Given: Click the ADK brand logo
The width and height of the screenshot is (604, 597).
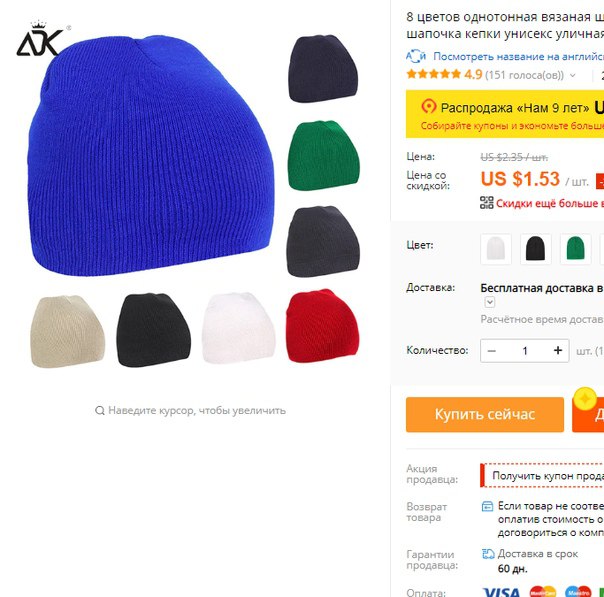Looking at the screenshot, I should (x=43, y=39).
